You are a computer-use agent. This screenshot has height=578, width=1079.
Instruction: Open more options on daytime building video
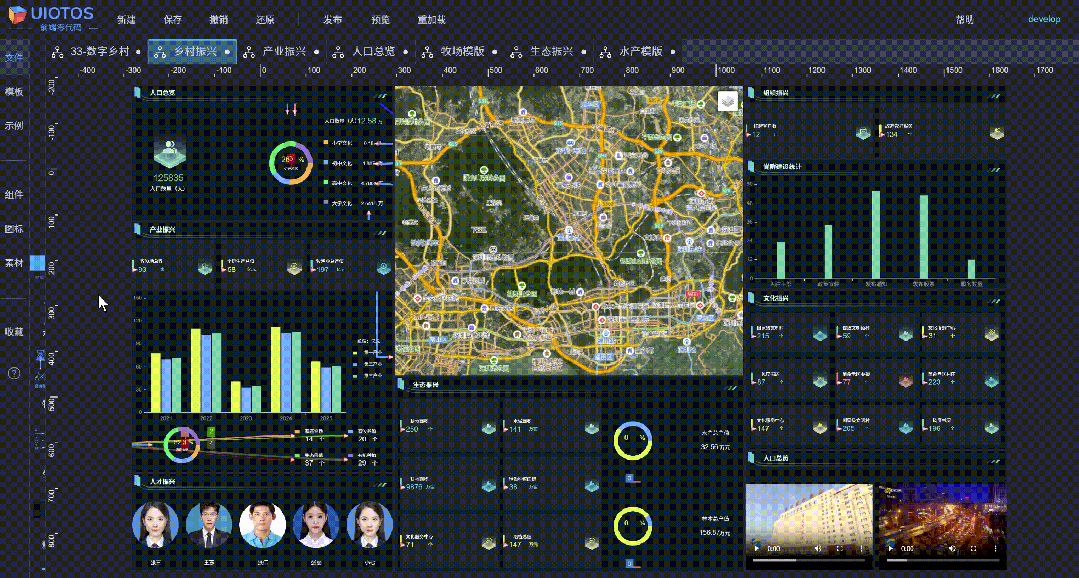pyautogui.click(x=862, y=549)
